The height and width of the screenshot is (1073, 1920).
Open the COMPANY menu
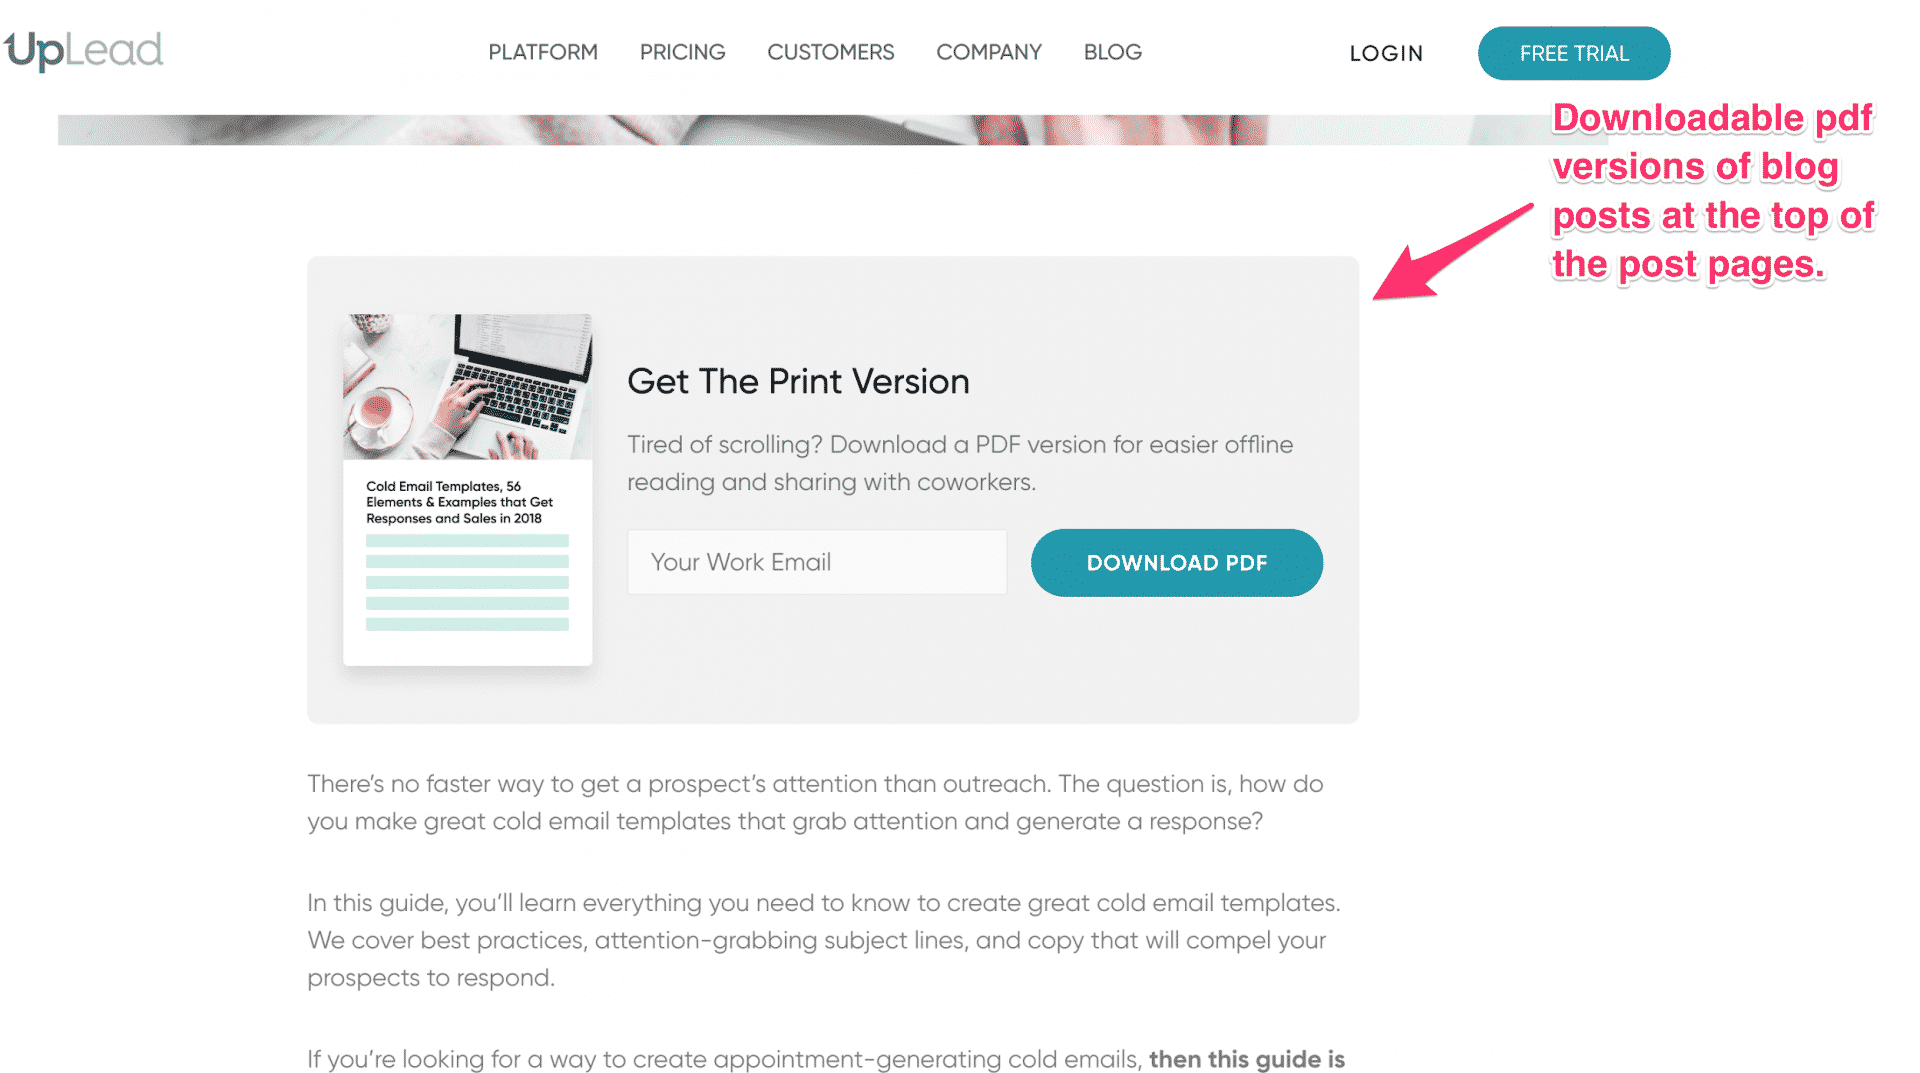tap(989, 52)
